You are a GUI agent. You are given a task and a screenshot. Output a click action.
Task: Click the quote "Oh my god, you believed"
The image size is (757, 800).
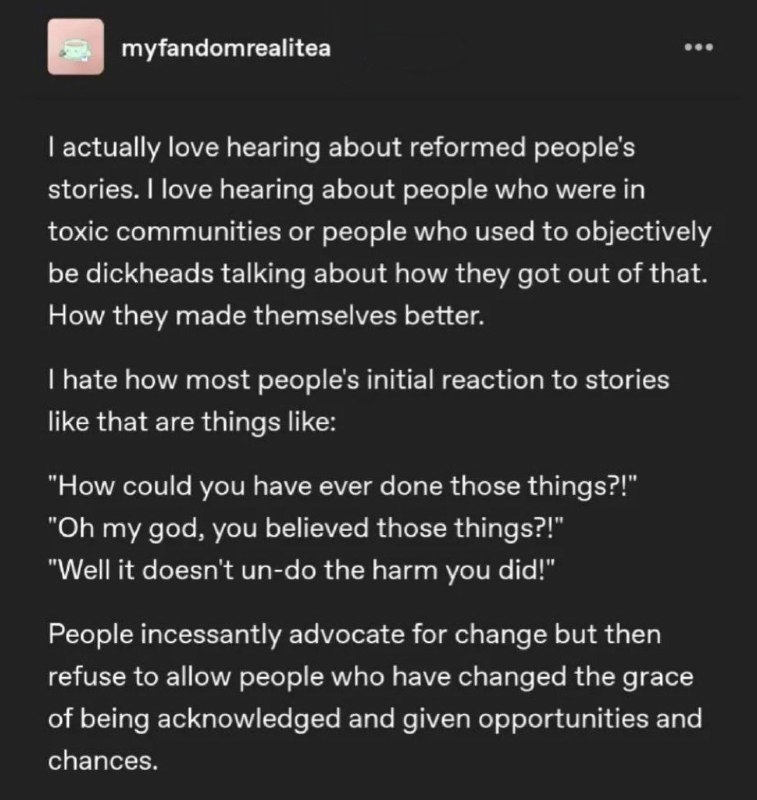[x=307, y=528]
